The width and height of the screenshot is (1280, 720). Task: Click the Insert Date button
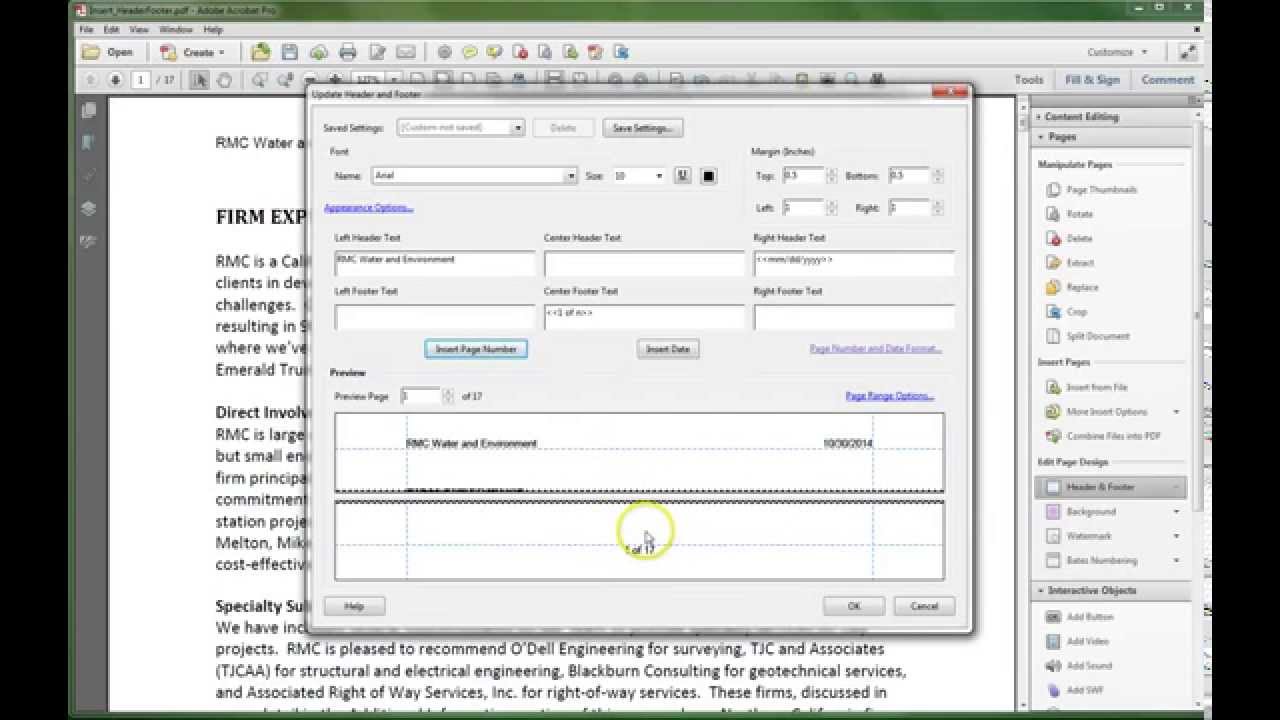click(667, 349)
